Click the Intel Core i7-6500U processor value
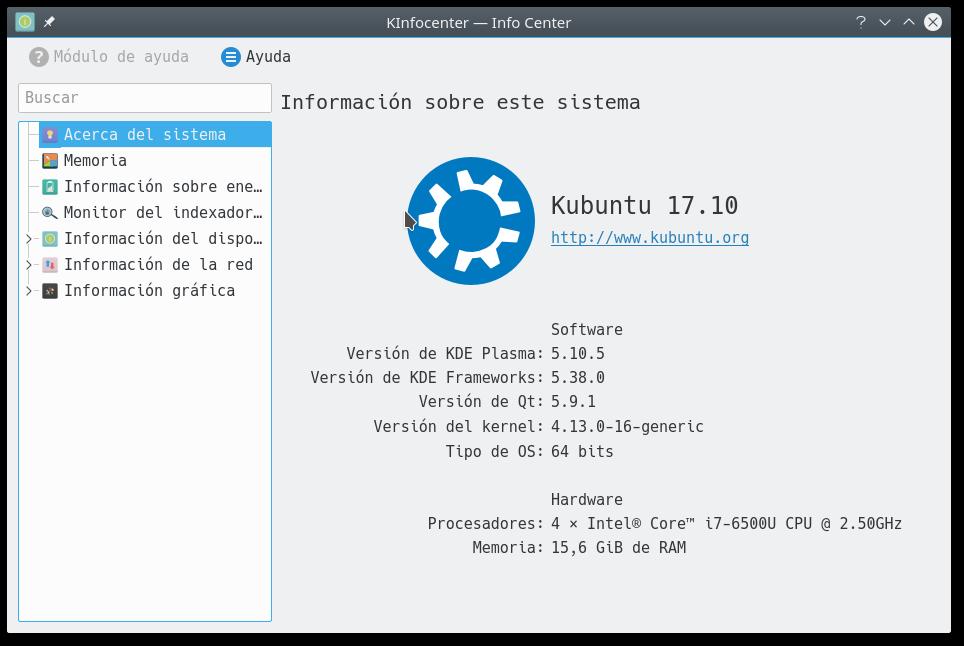 [726, 524]
